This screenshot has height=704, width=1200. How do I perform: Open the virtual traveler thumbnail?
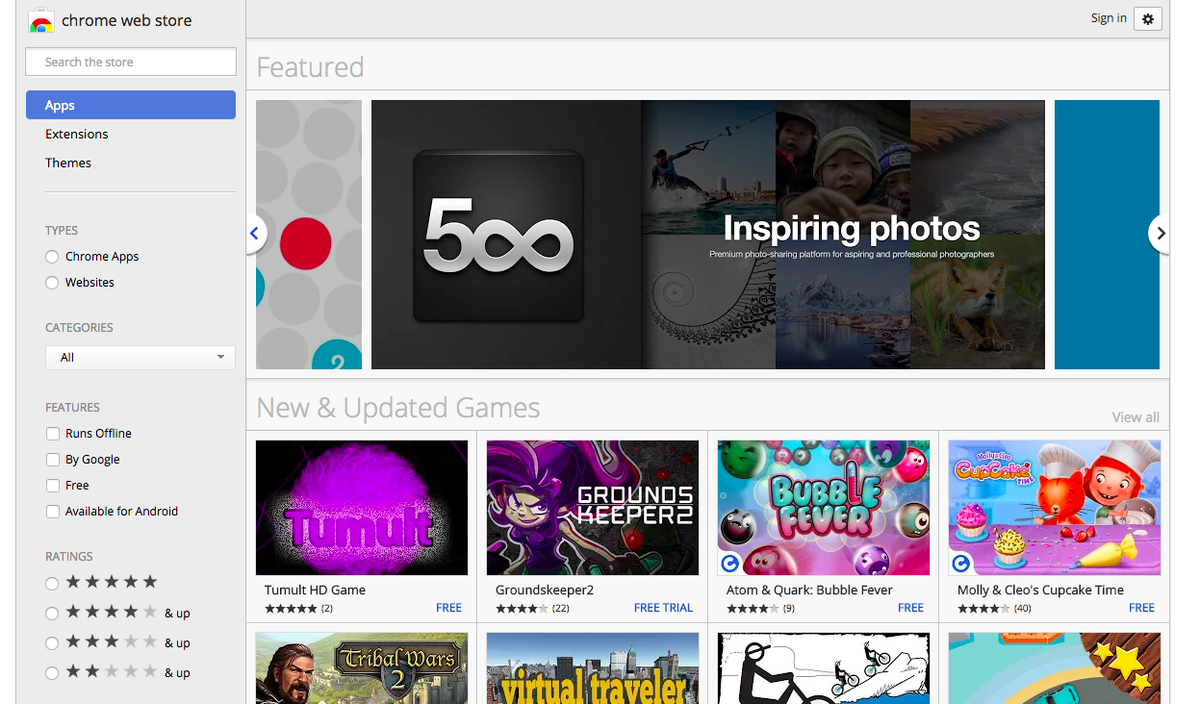point(593,668)
